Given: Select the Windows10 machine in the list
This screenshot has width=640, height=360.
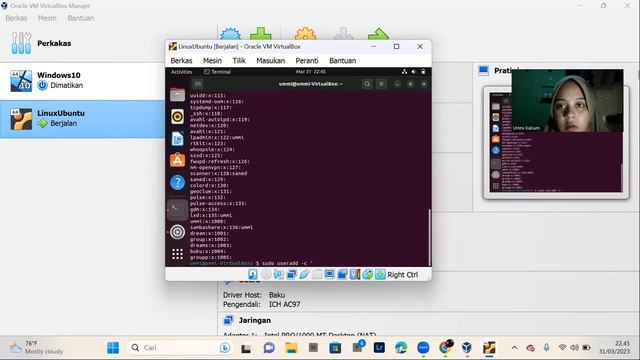Looking at the screenshot, I should pyautogui.click(x=82, y=80).
